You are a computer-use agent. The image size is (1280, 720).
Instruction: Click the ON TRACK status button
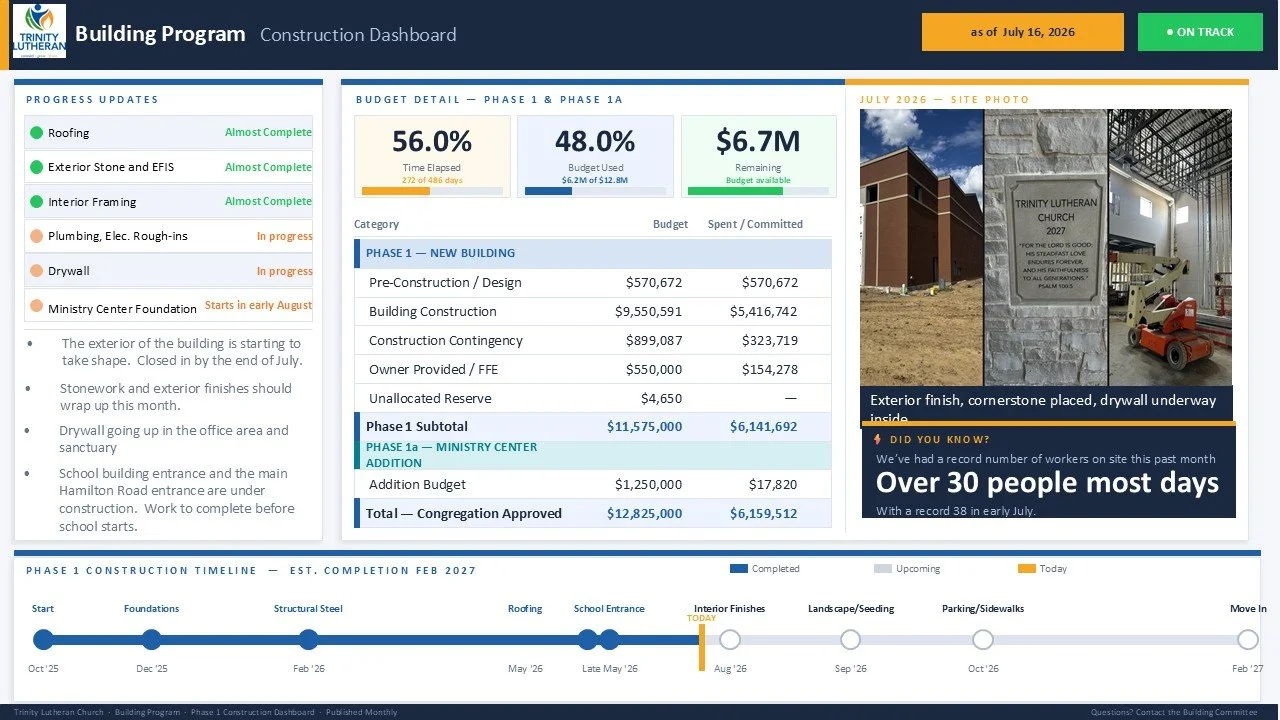pos(1200,32)
